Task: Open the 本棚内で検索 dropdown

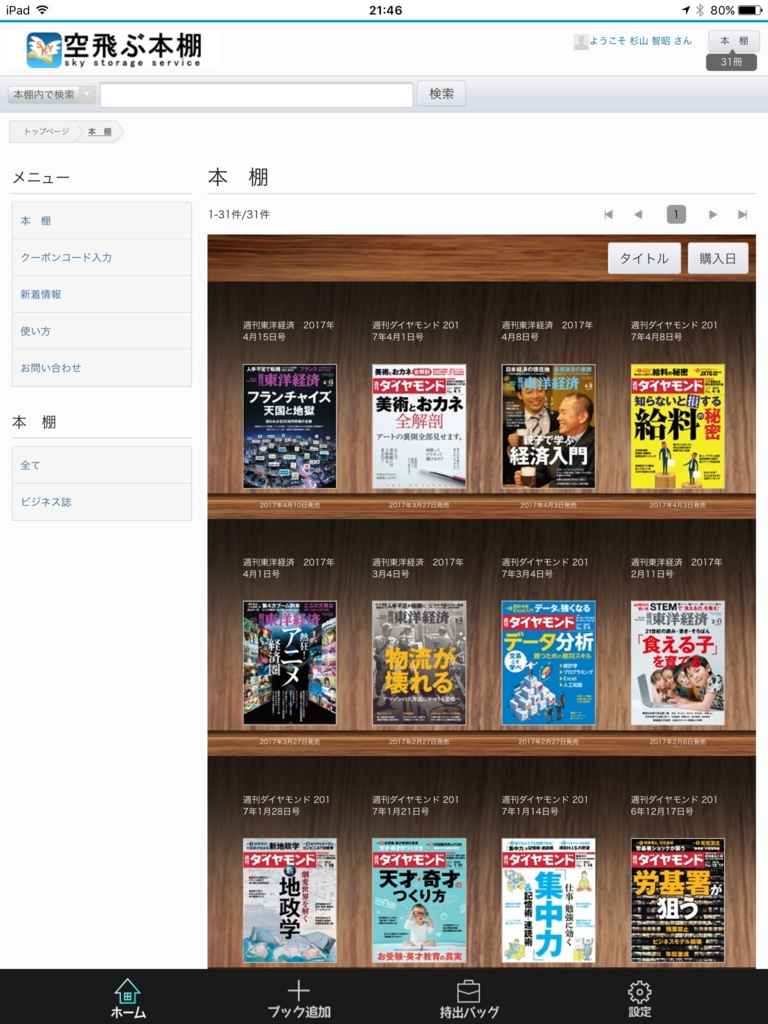Action: coord(52,95)
